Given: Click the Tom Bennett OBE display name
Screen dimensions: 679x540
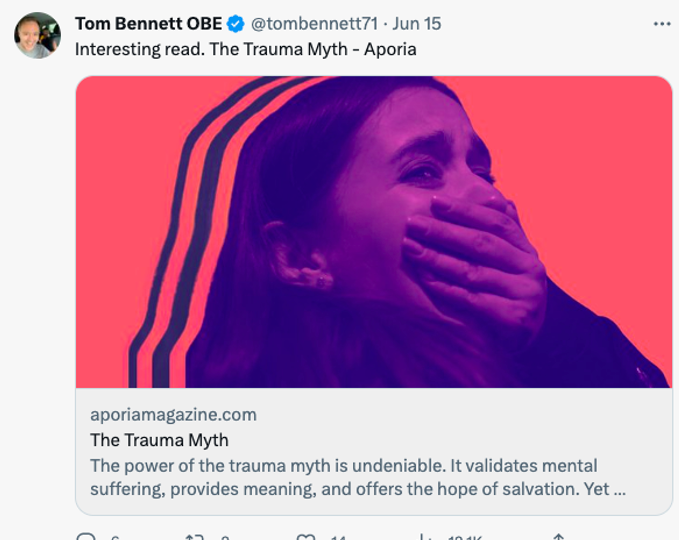Looking at the screenshot, I should point(149,24).
